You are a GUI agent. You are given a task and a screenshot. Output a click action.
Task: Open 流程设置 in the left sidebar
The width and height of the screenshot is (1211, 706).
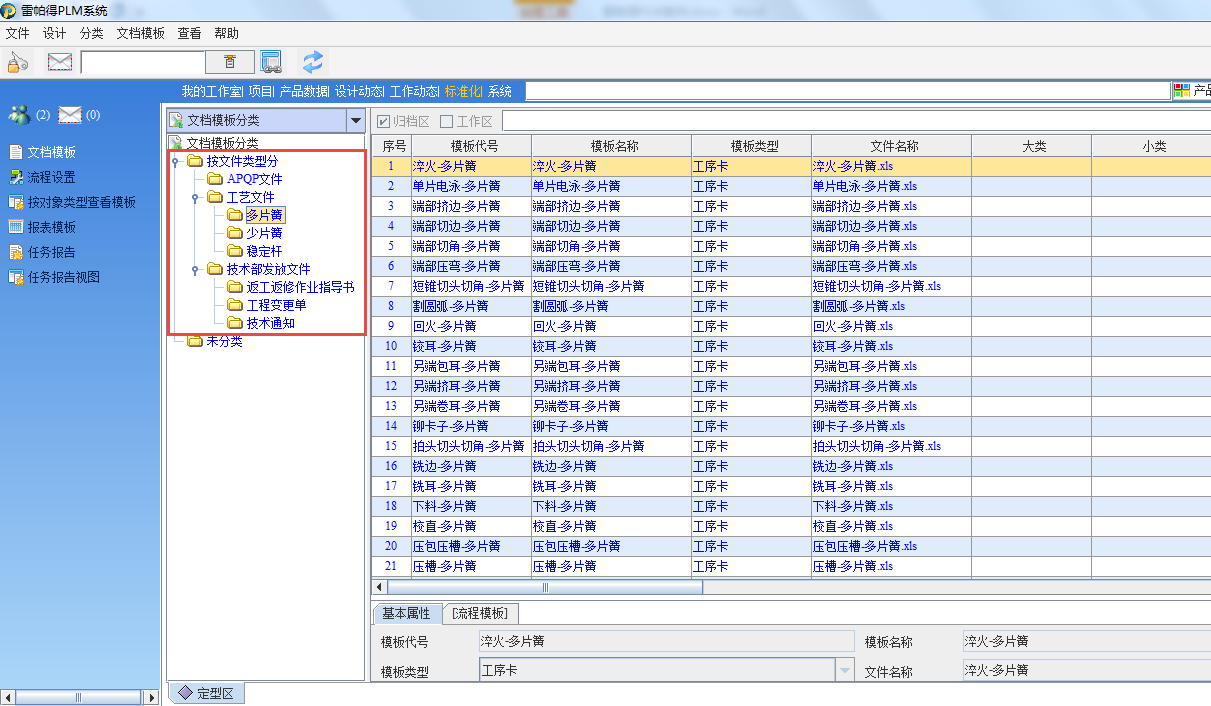coord(50,178)
